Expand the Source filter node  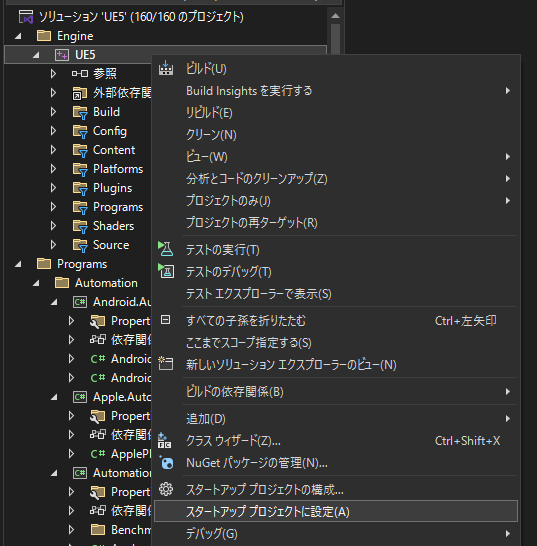click(53, 245)
